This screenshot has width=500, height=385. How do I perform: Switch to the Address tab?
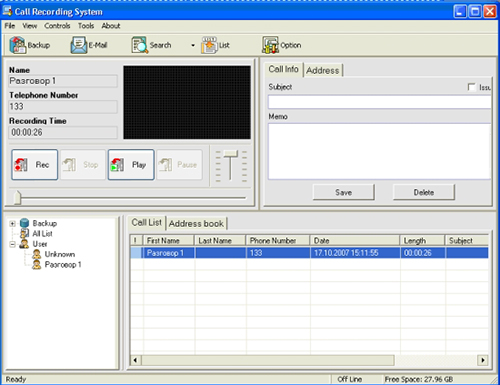coord(323,70)
